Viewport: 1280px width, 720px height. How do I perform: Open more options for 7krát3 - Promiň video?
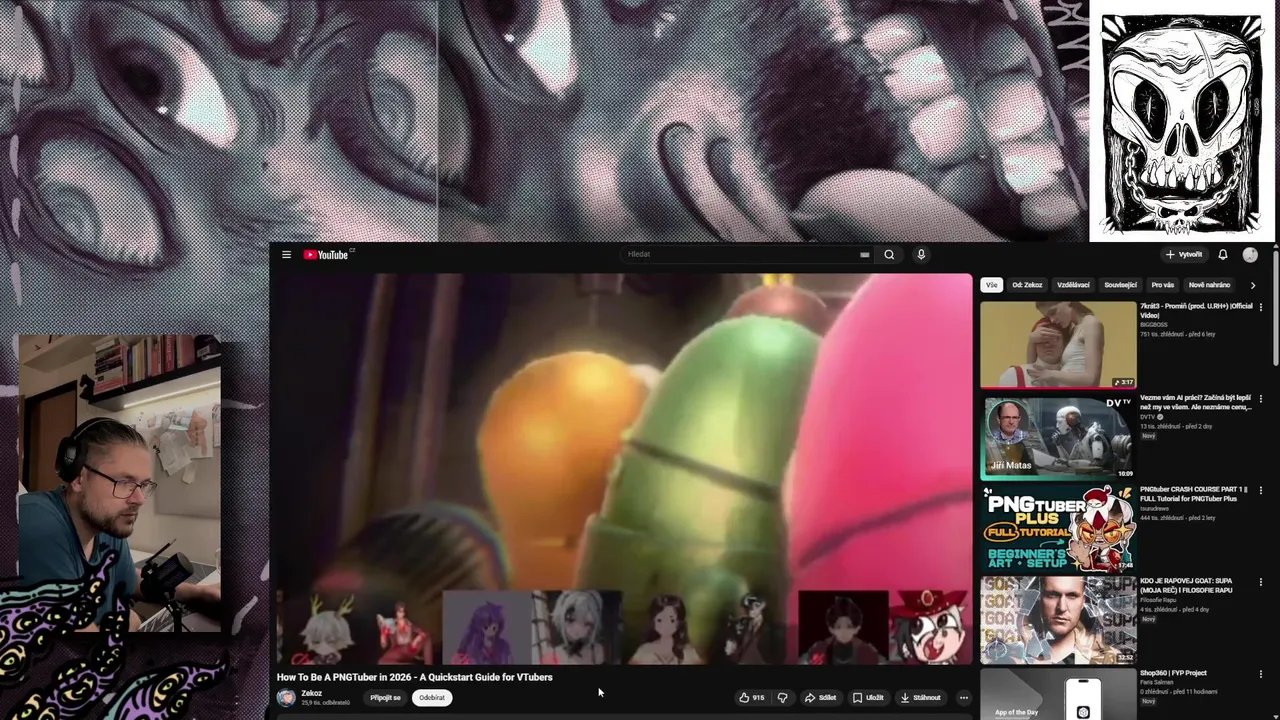point(1260,307)
